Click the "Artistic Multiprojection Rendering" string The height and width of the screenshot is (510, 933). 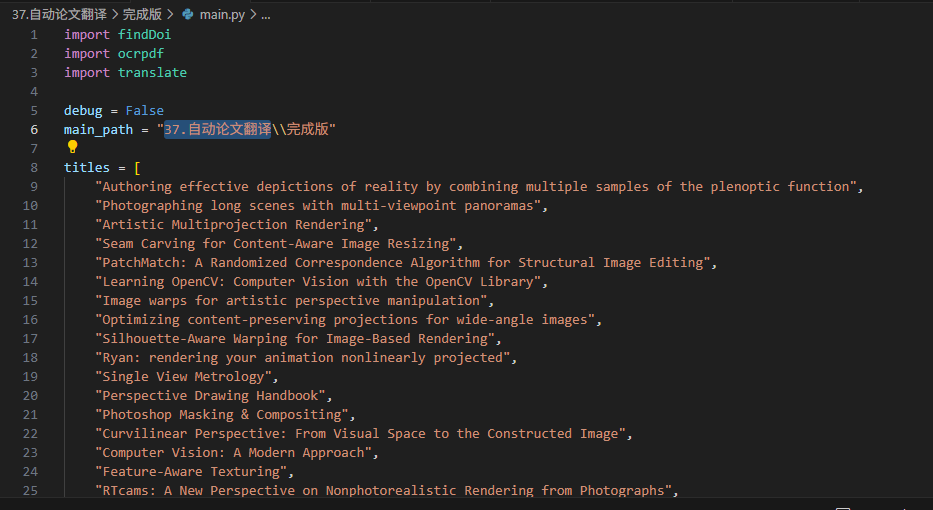coord(234,225)
